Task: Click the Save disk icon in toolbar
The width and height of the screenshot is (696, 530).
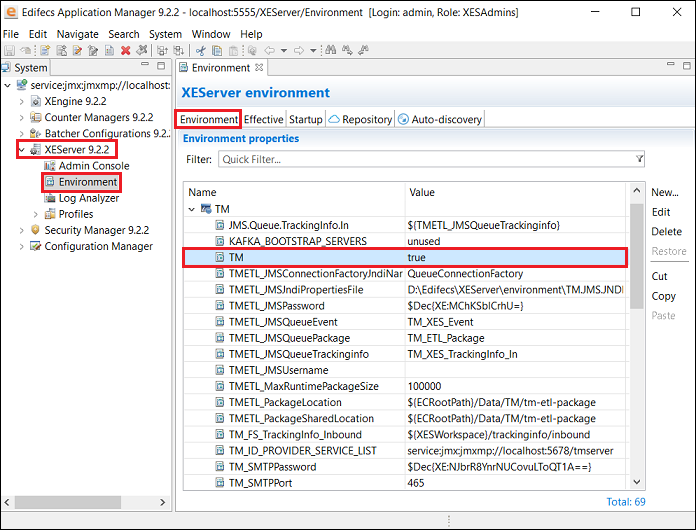Action: point(9,51)
